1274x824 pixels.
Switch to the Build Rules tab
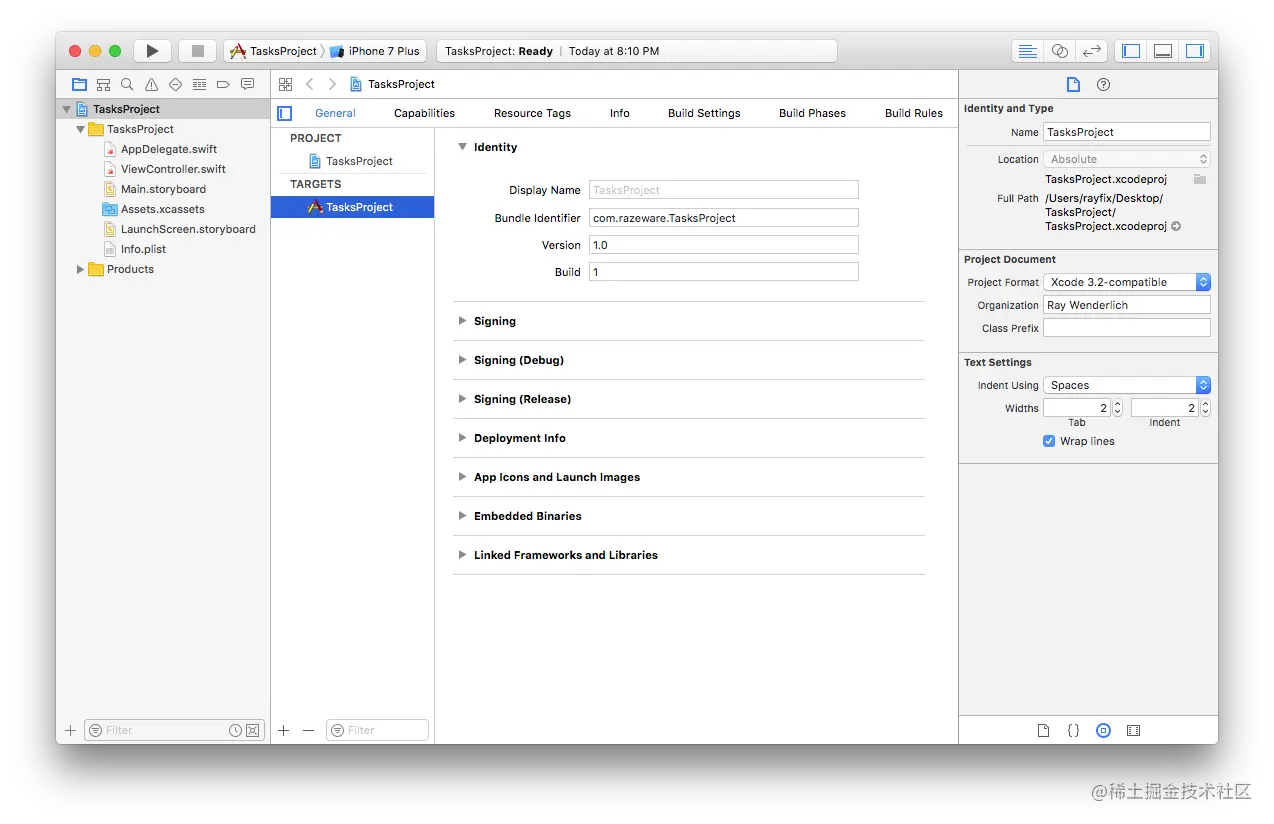[914, 113]
